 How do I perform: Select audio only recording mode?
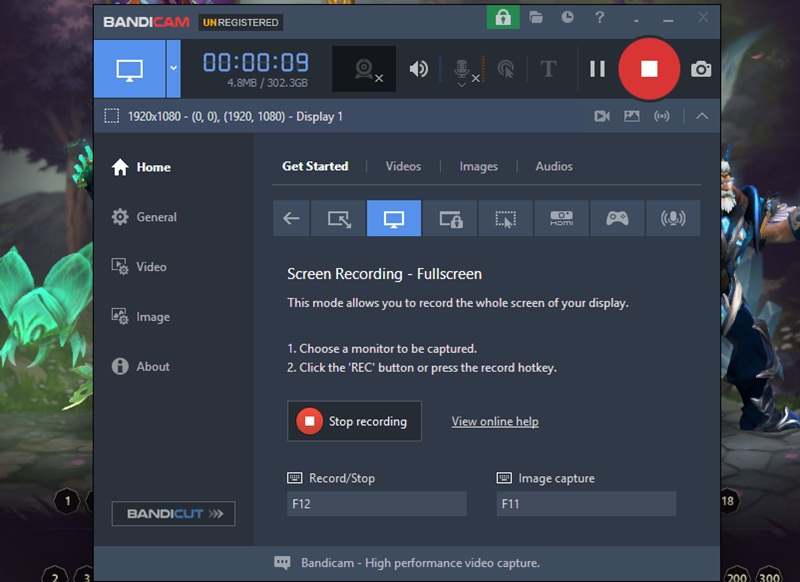click(673, 218)
